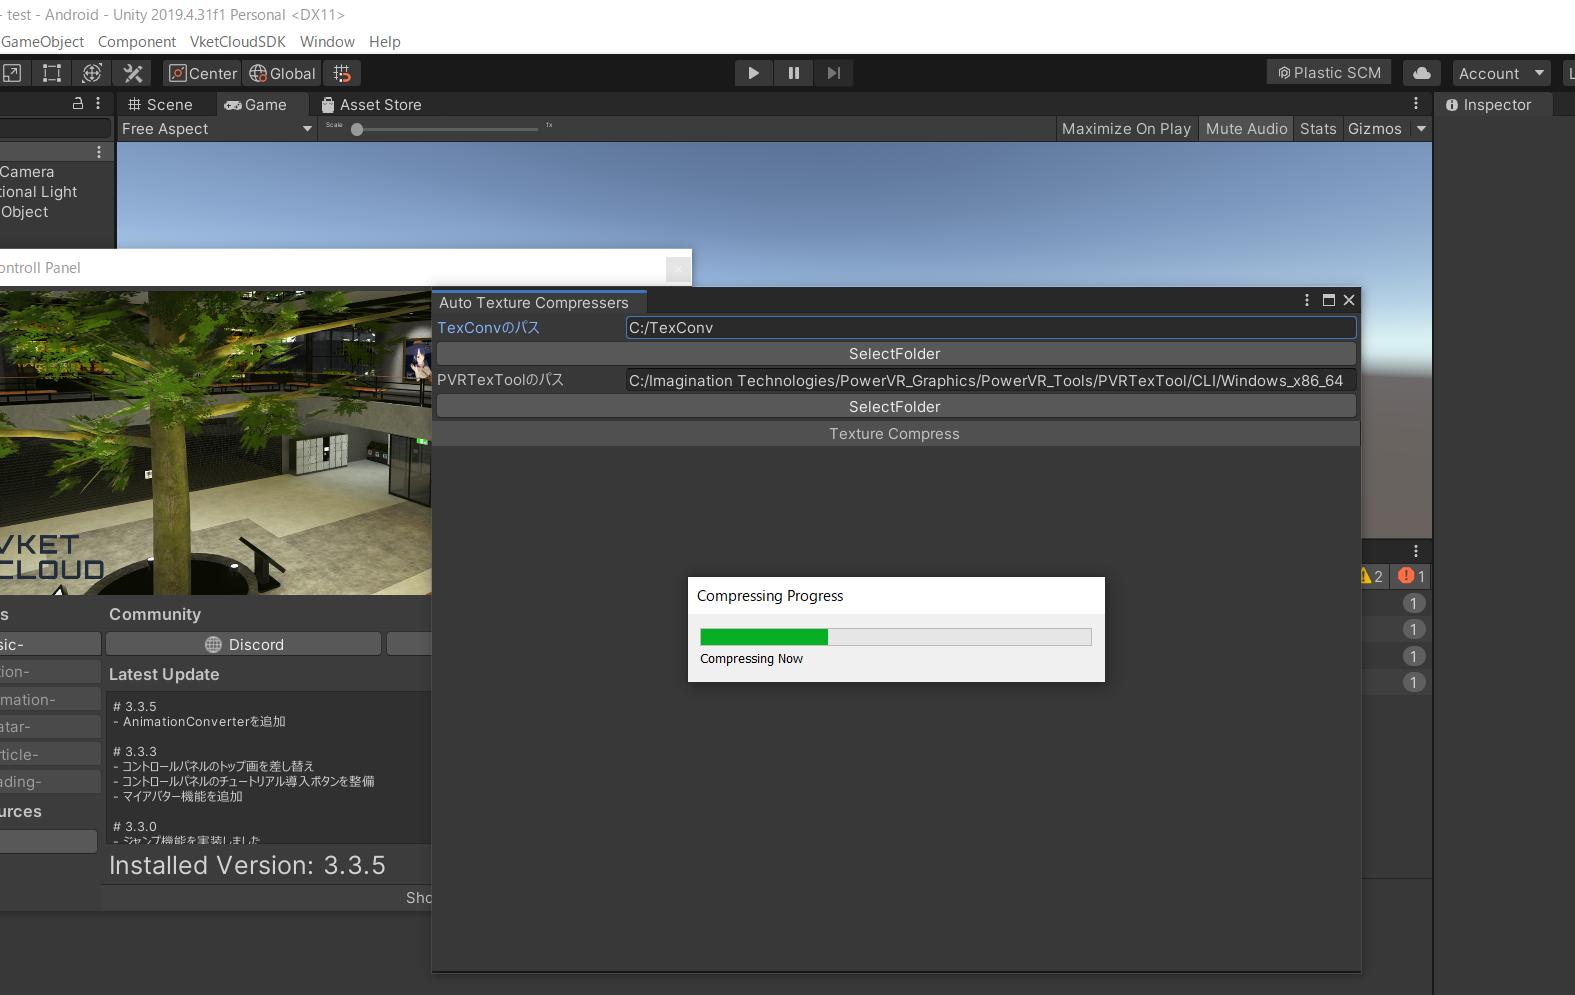The width and height of the screenshot is (1575, 995).
Task: Select the Scale tool in the toolbar
Action: 11,73
